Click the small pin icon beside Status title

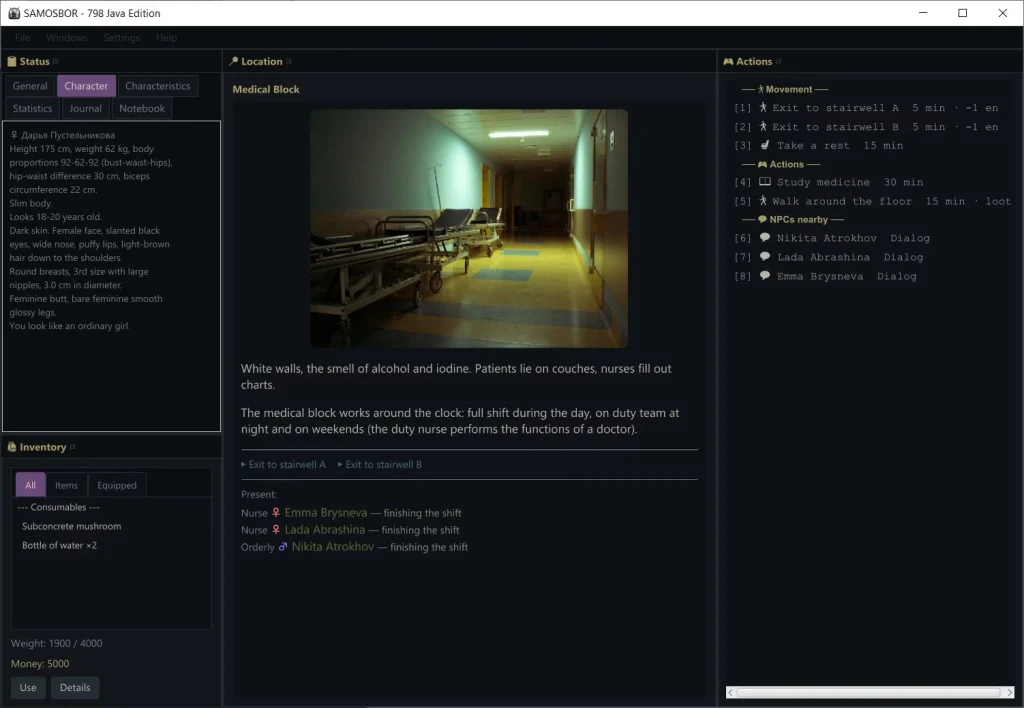(x=56, y=61)
